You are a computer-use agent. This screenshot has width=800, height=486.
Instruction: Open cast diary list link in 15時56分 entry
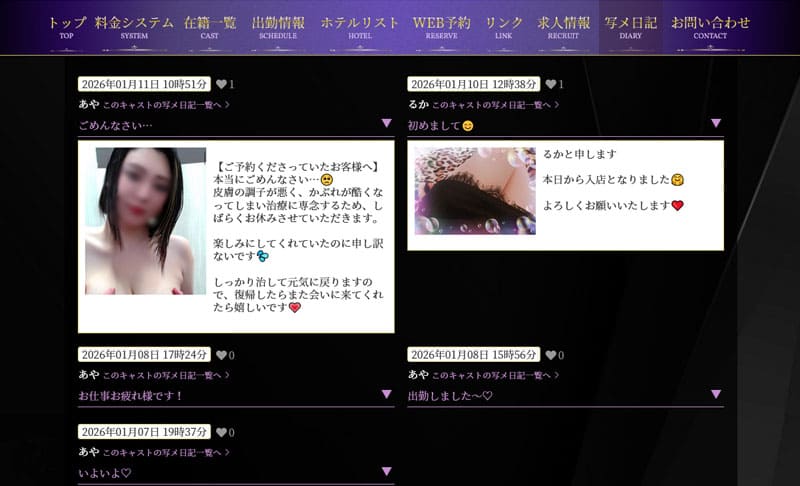[x=495, y=375]
